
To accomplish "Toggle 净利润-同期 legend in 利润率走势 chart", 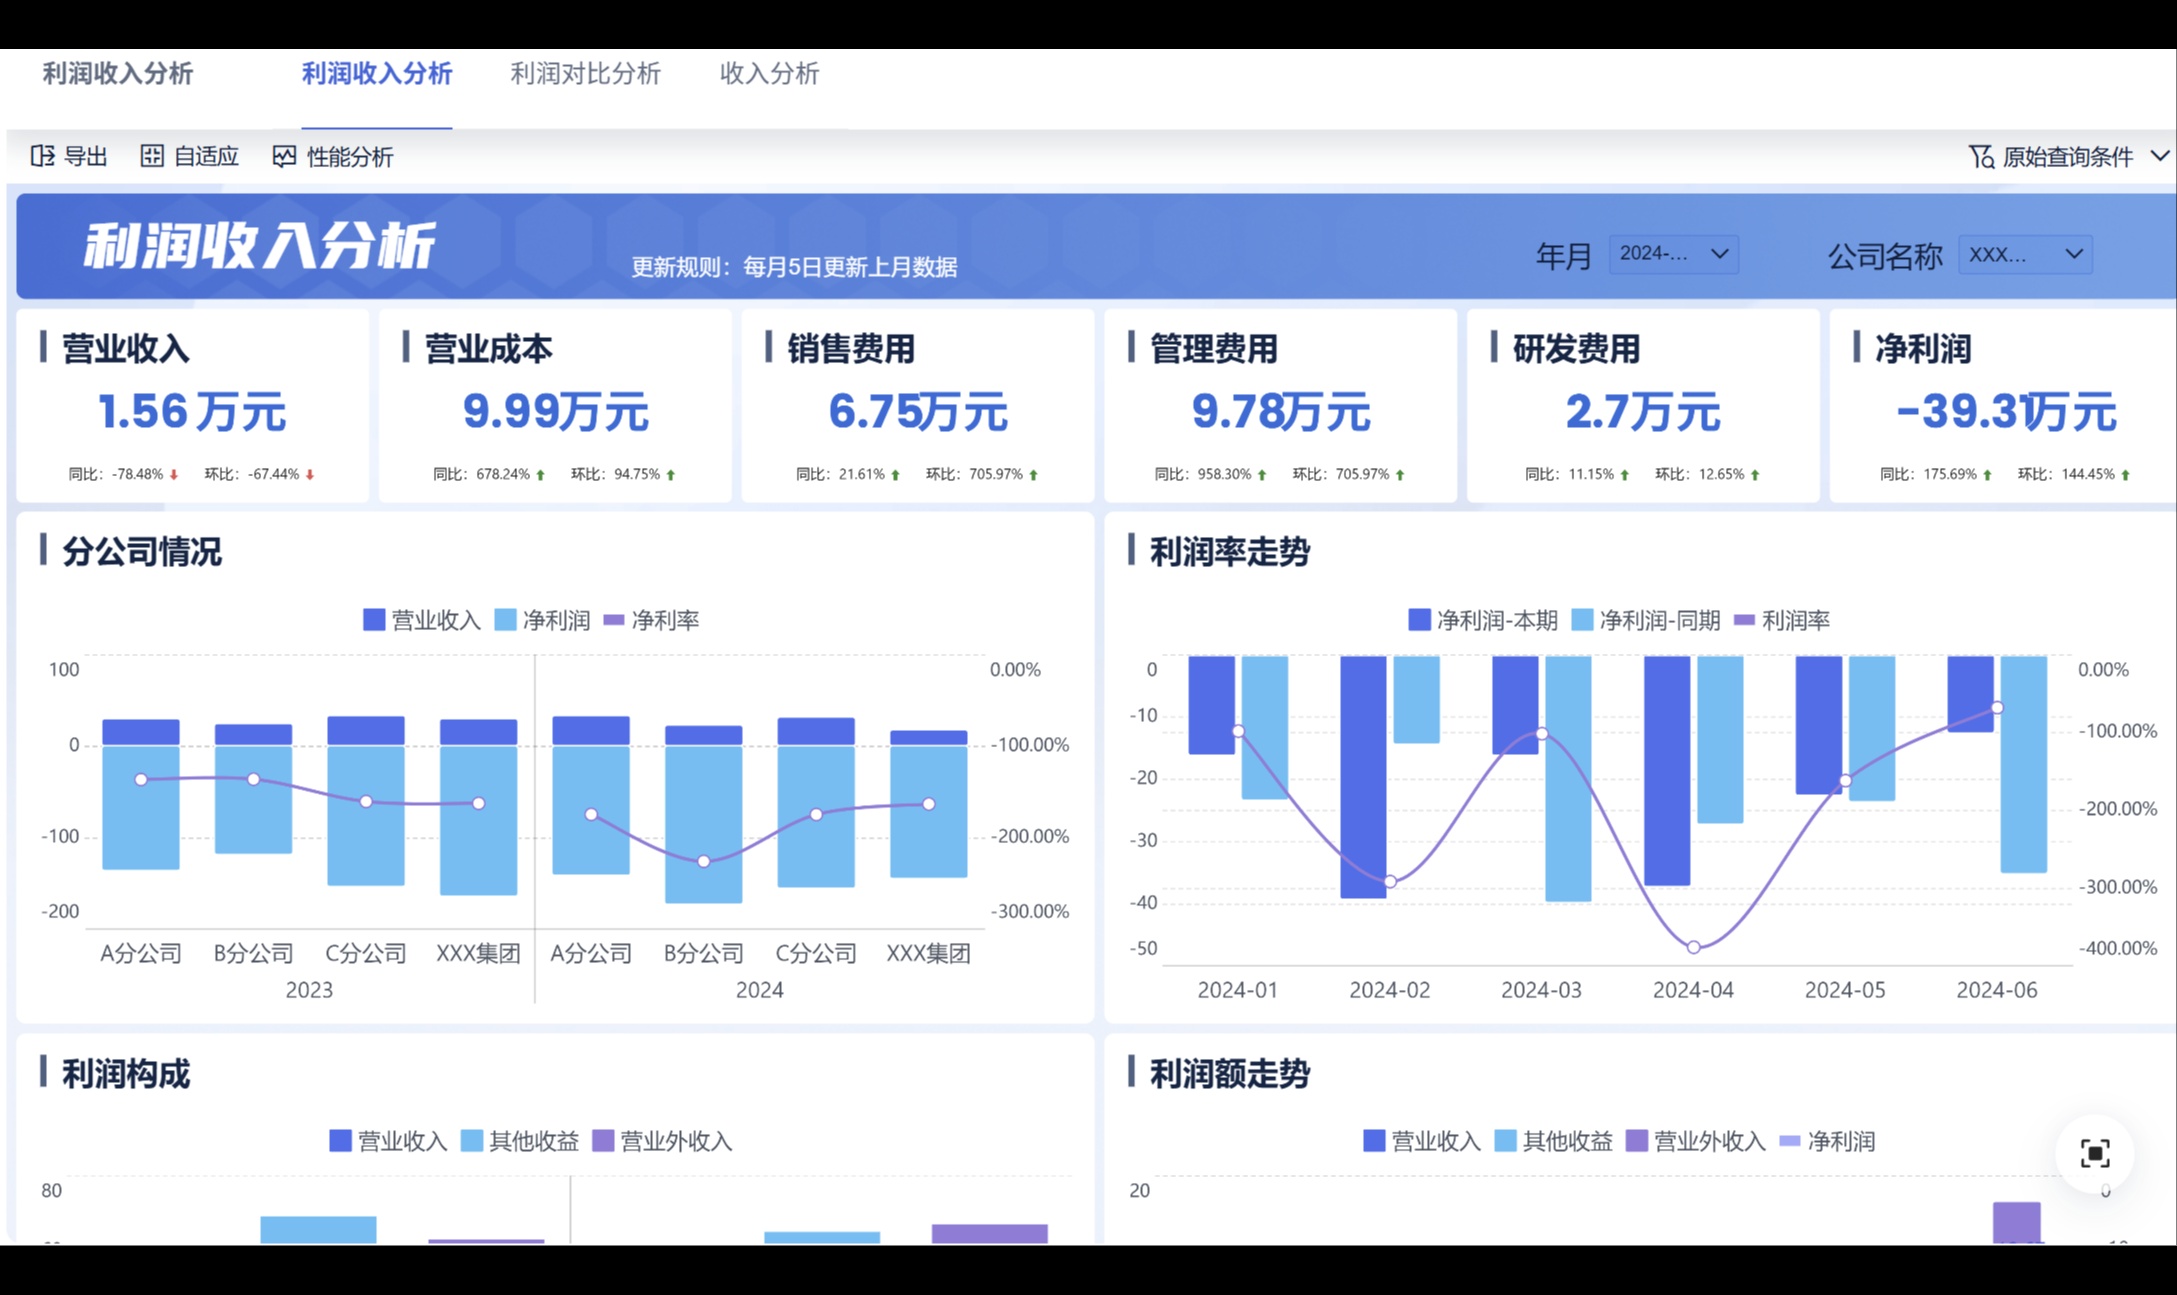I will 1646,620.
